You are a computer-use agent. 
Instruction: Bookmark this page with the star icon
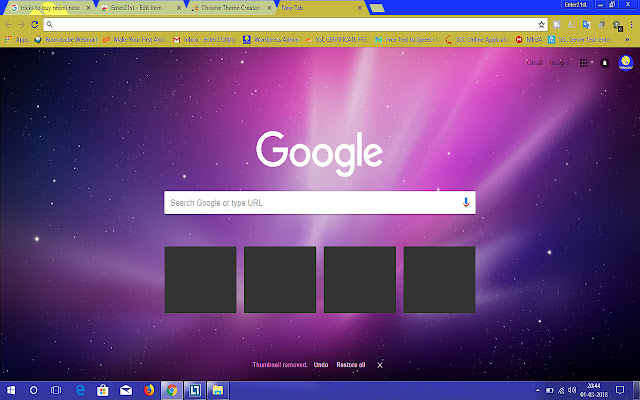point(541,24)
